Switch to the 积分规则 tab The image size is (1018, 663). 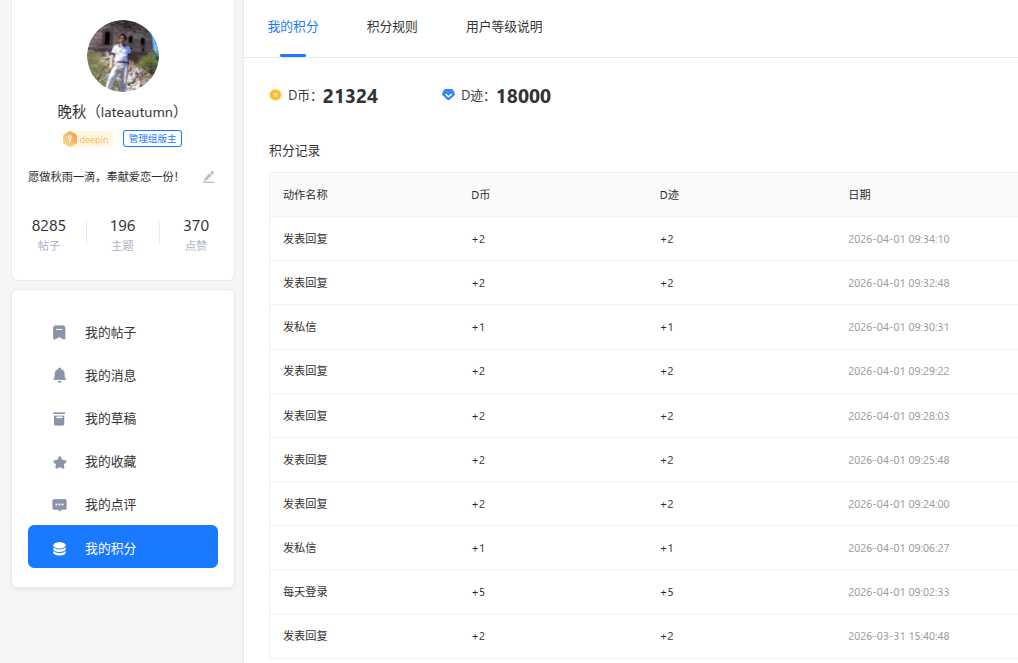point(392,27)
